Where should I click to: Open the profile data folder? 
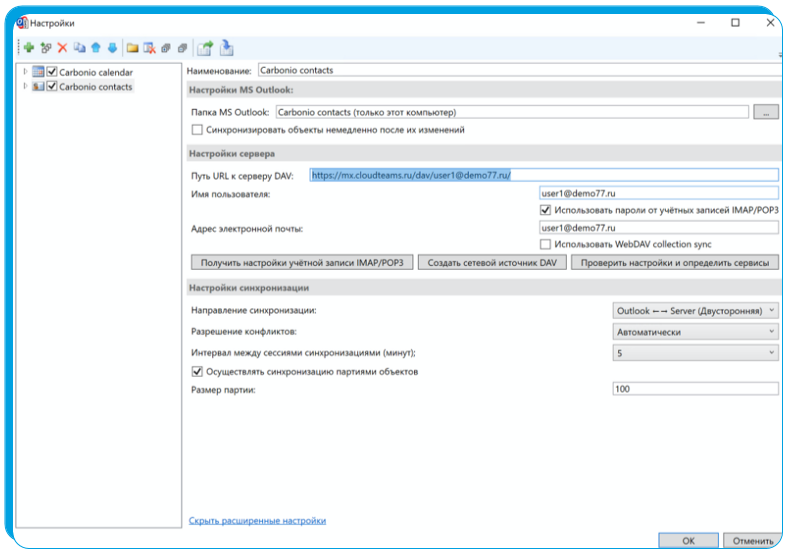click(133, 48)
